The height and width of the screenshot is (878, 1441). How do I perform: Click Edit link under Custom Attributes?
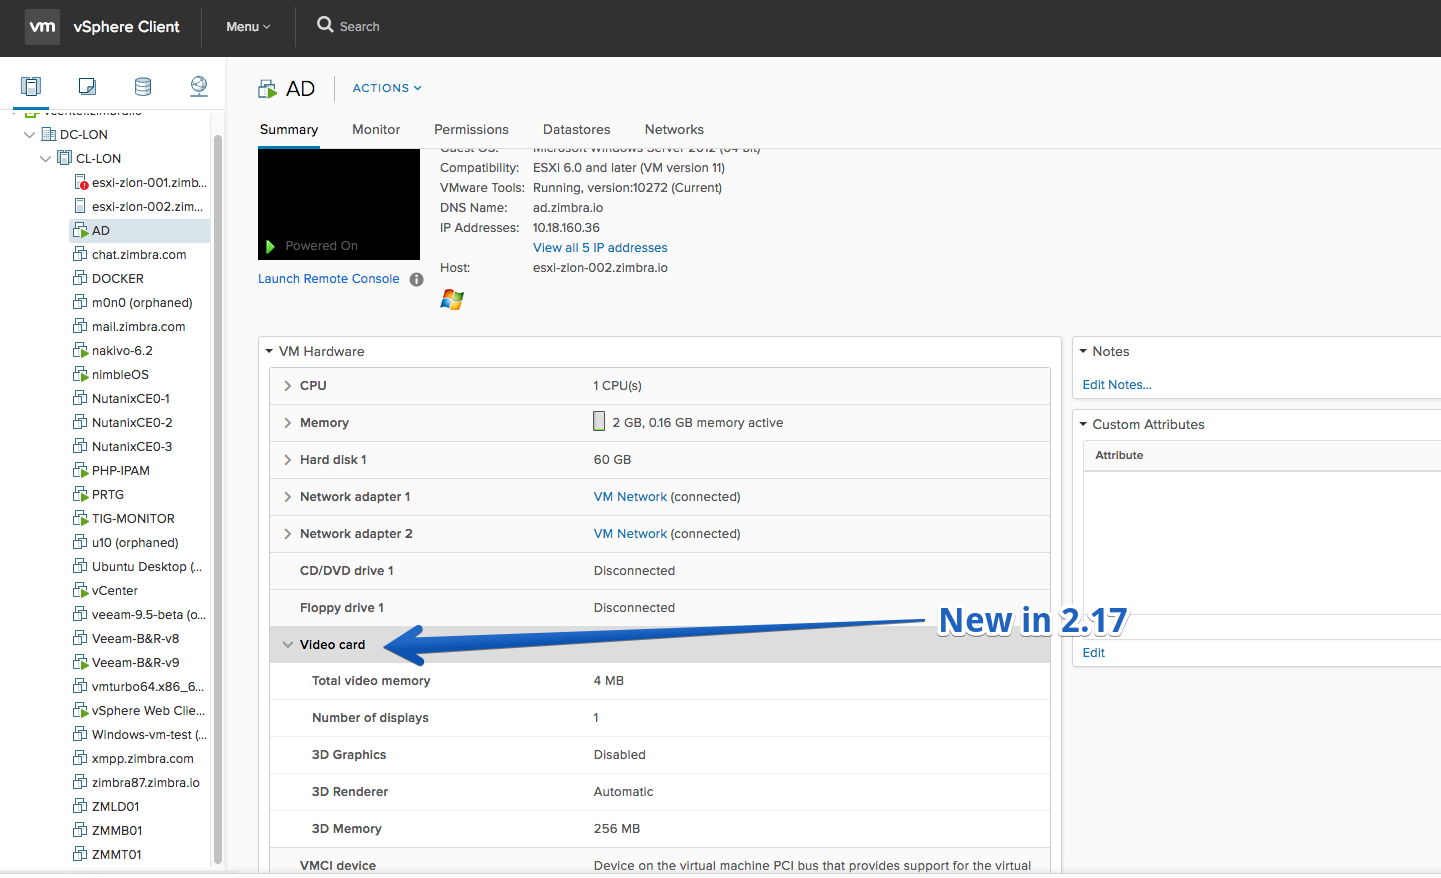[1094, 653]
